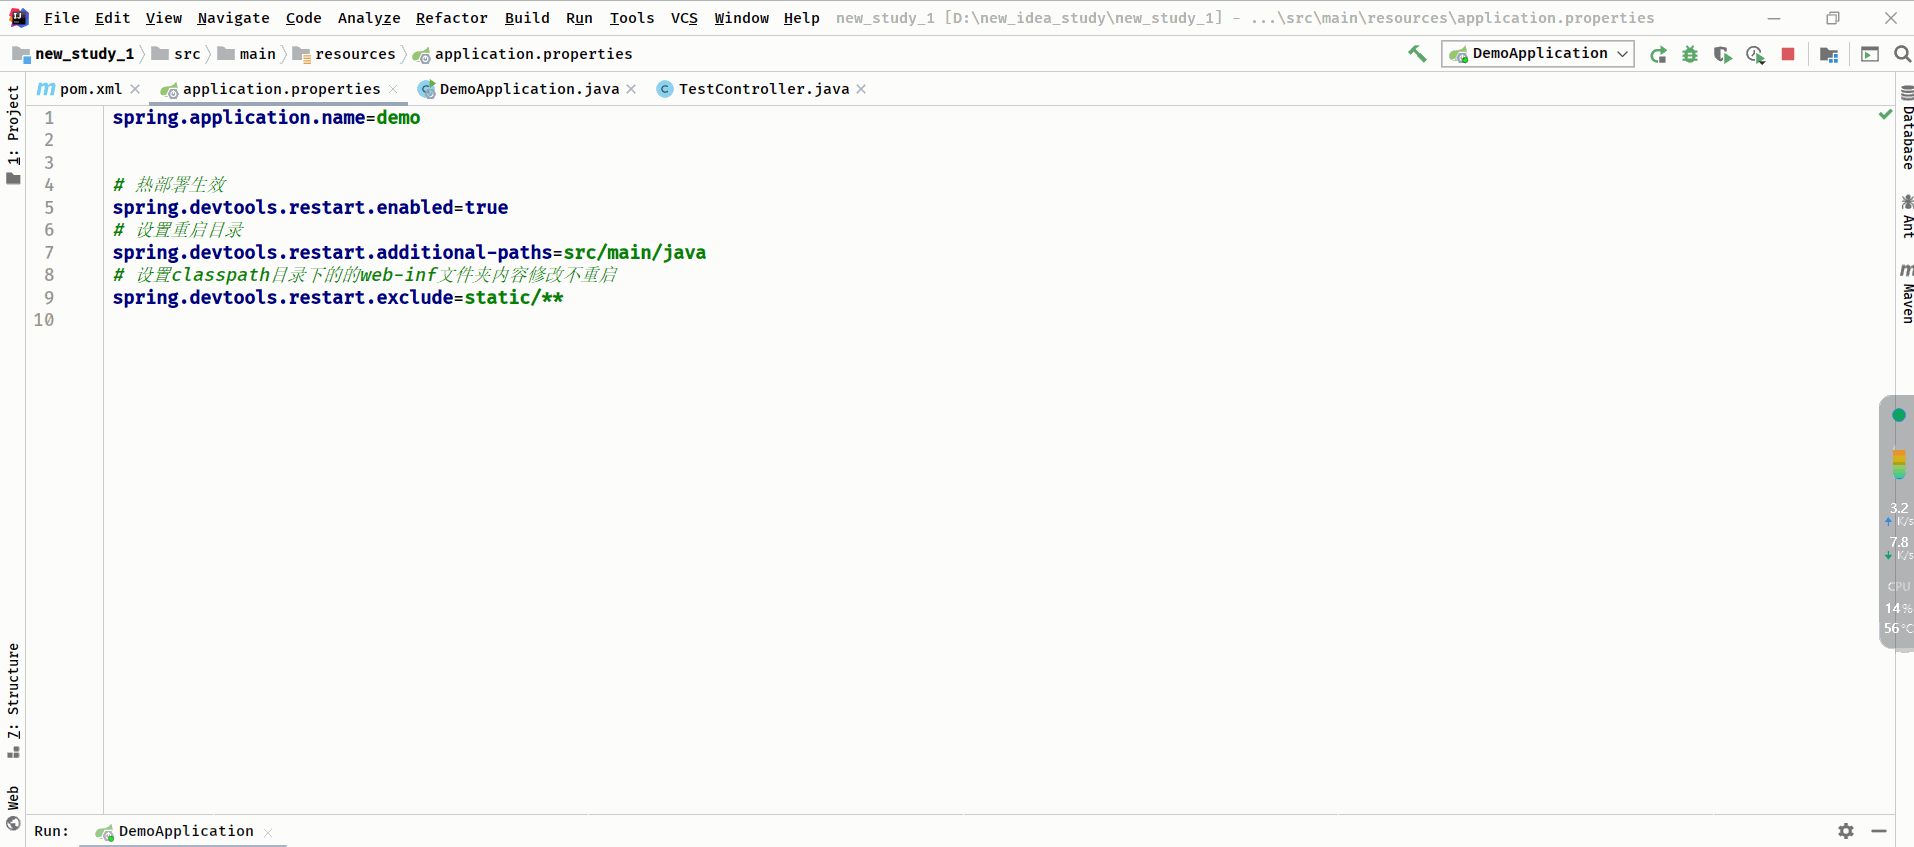Toggle the Maven tool window
Image resolution: width=1914 pixels, height=847 pixels.
click(x=1906, y=294)
